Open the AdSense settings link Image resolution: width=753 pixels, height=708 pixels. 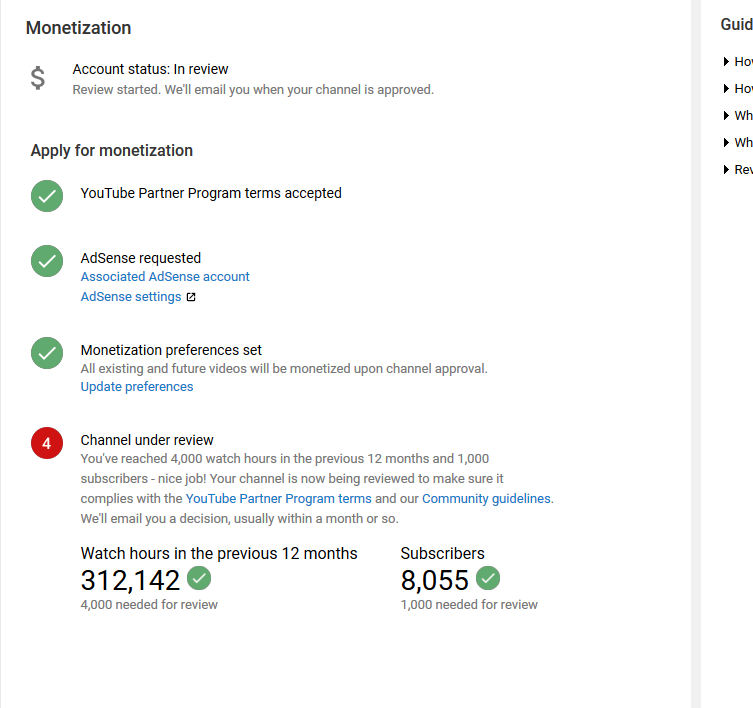[131, 297]
